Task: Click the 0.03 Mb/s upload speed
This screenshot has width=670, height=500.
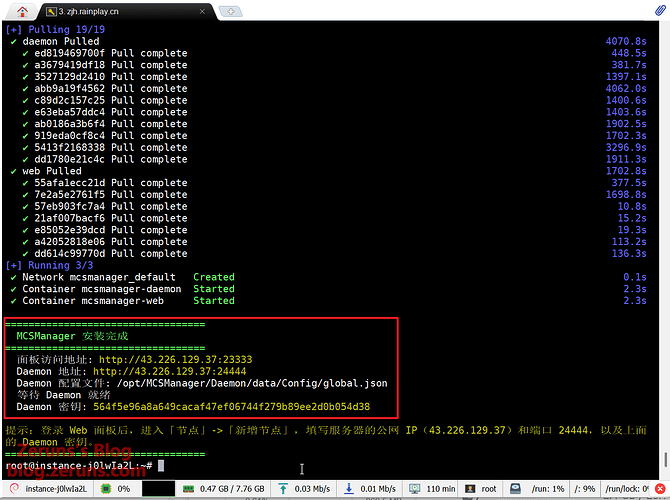Action: tap(312, 488)
